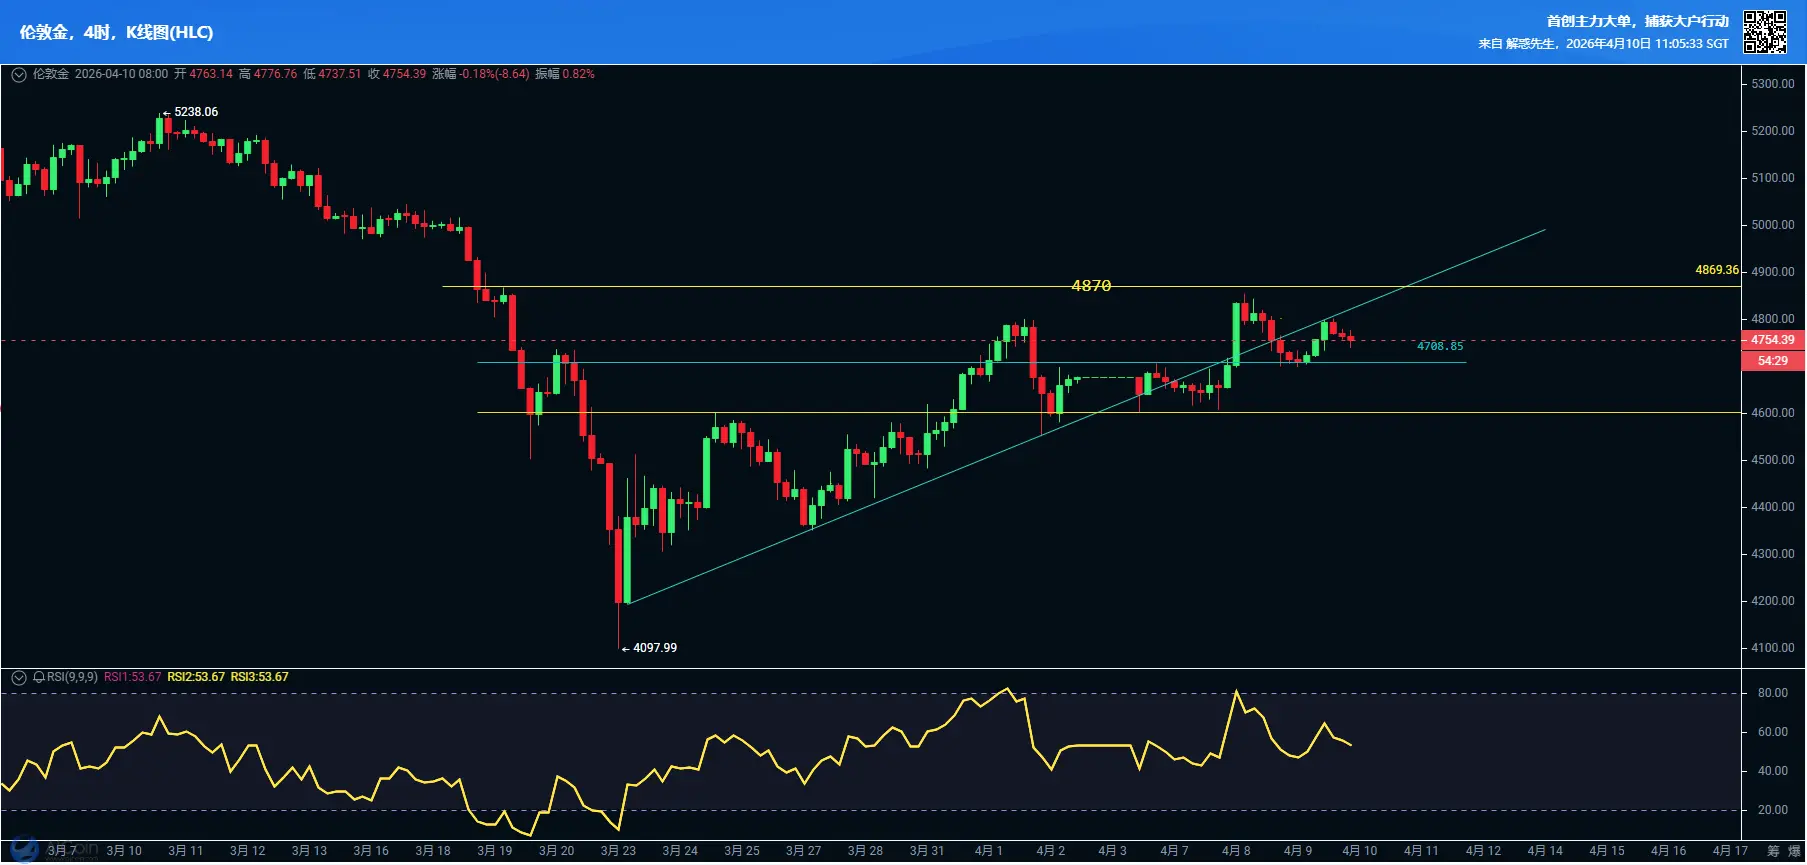Click the high price 4776.76
This screenshot has height=865, width=1807.
tap(275, 74)
